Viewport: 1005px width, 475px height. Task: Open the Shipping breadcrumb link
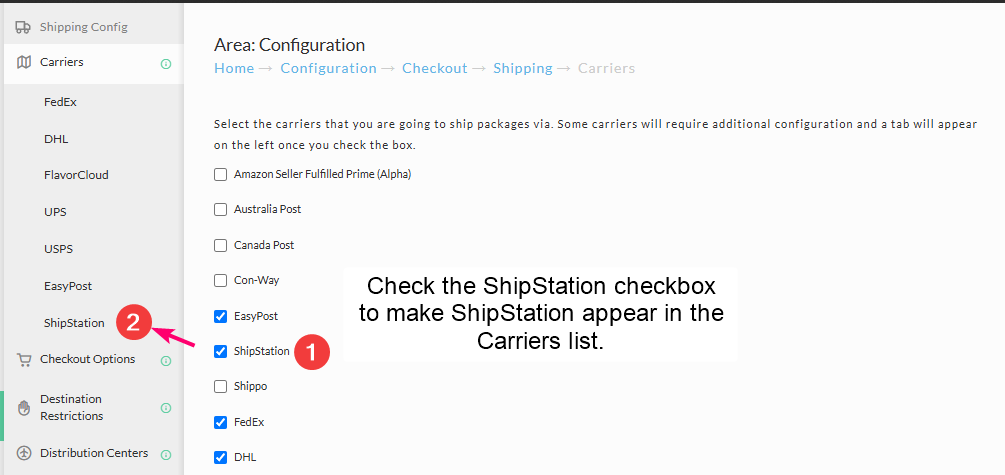click(522, 68)
